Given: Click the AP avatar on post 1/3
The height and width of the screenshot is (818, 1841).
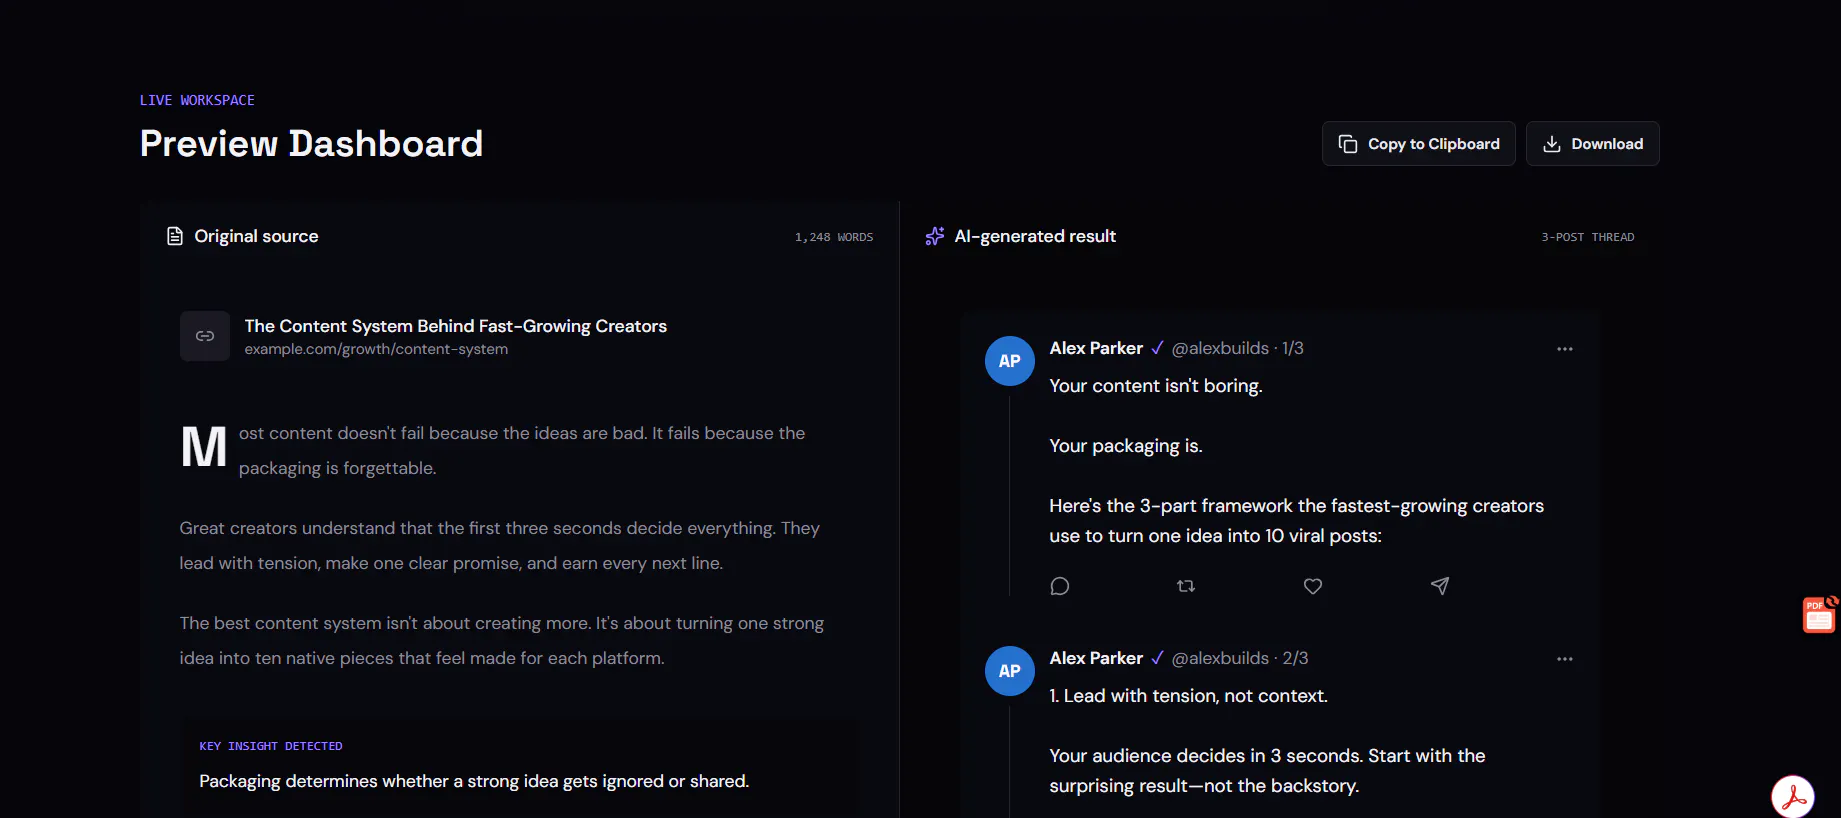Looking at the screenshot, I should (x=1010, y=361).
